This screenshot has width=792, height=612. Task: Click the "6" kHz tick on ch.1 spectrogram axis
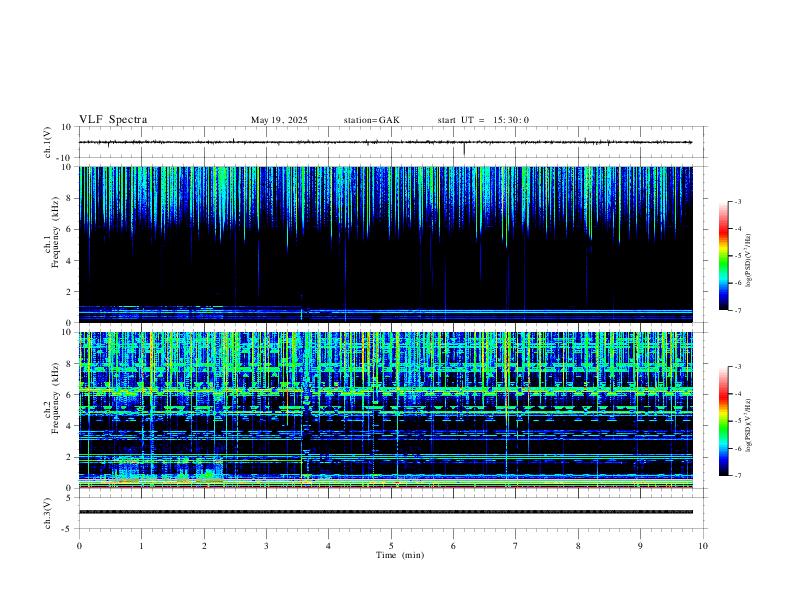coord(70,229)
